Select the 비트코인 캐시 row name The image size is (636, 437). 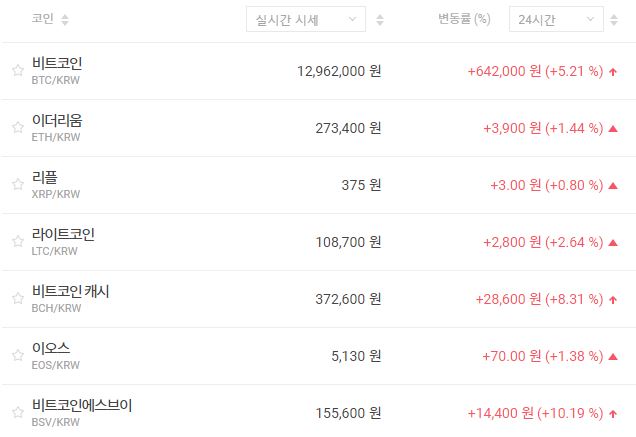pyautogui.click(x=71, y=291)
